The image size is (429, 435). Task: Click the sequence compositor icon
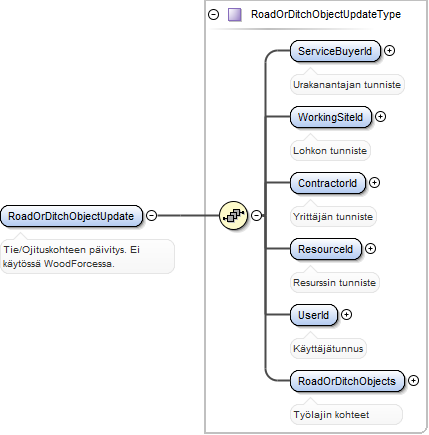point(233,215)
